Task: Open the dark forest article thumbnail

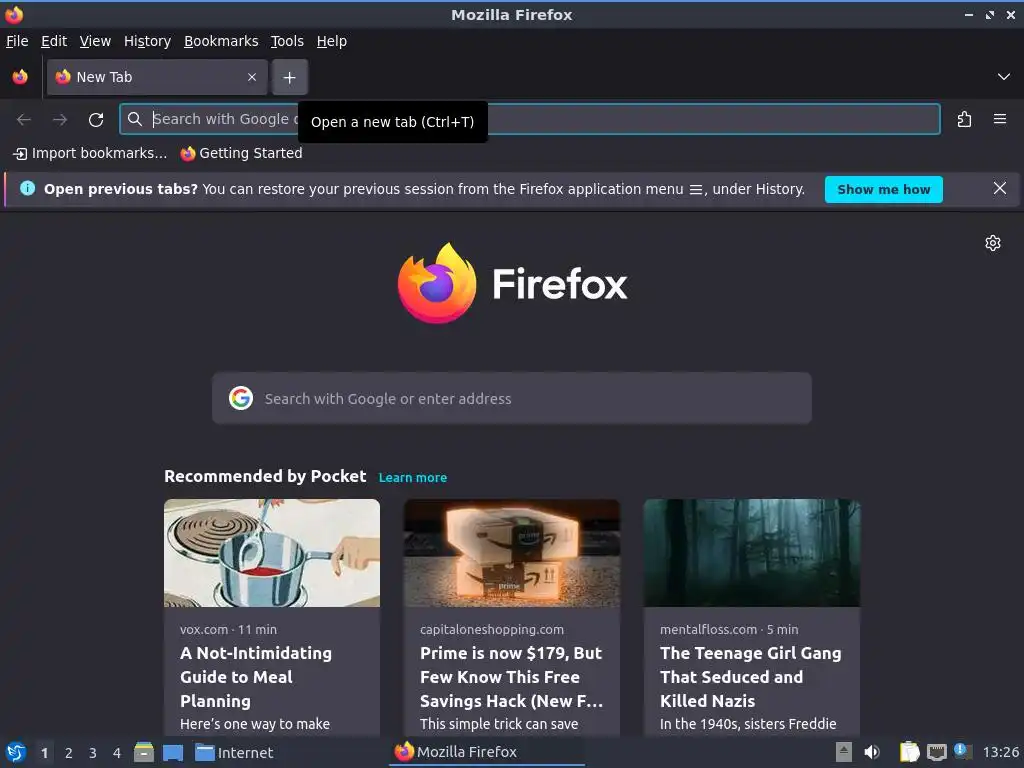Action: [752, 553]
